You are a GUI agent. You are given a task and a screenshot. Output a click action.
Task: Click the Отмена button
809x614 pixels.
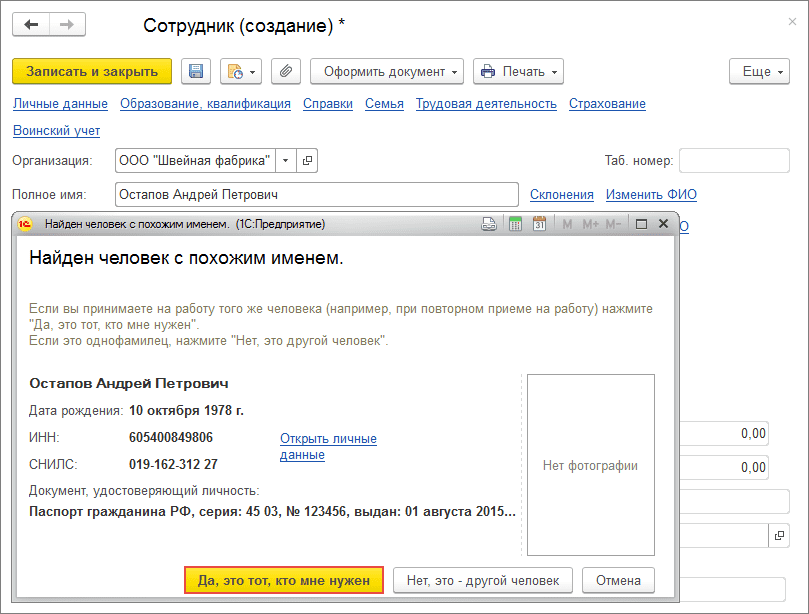618,580
